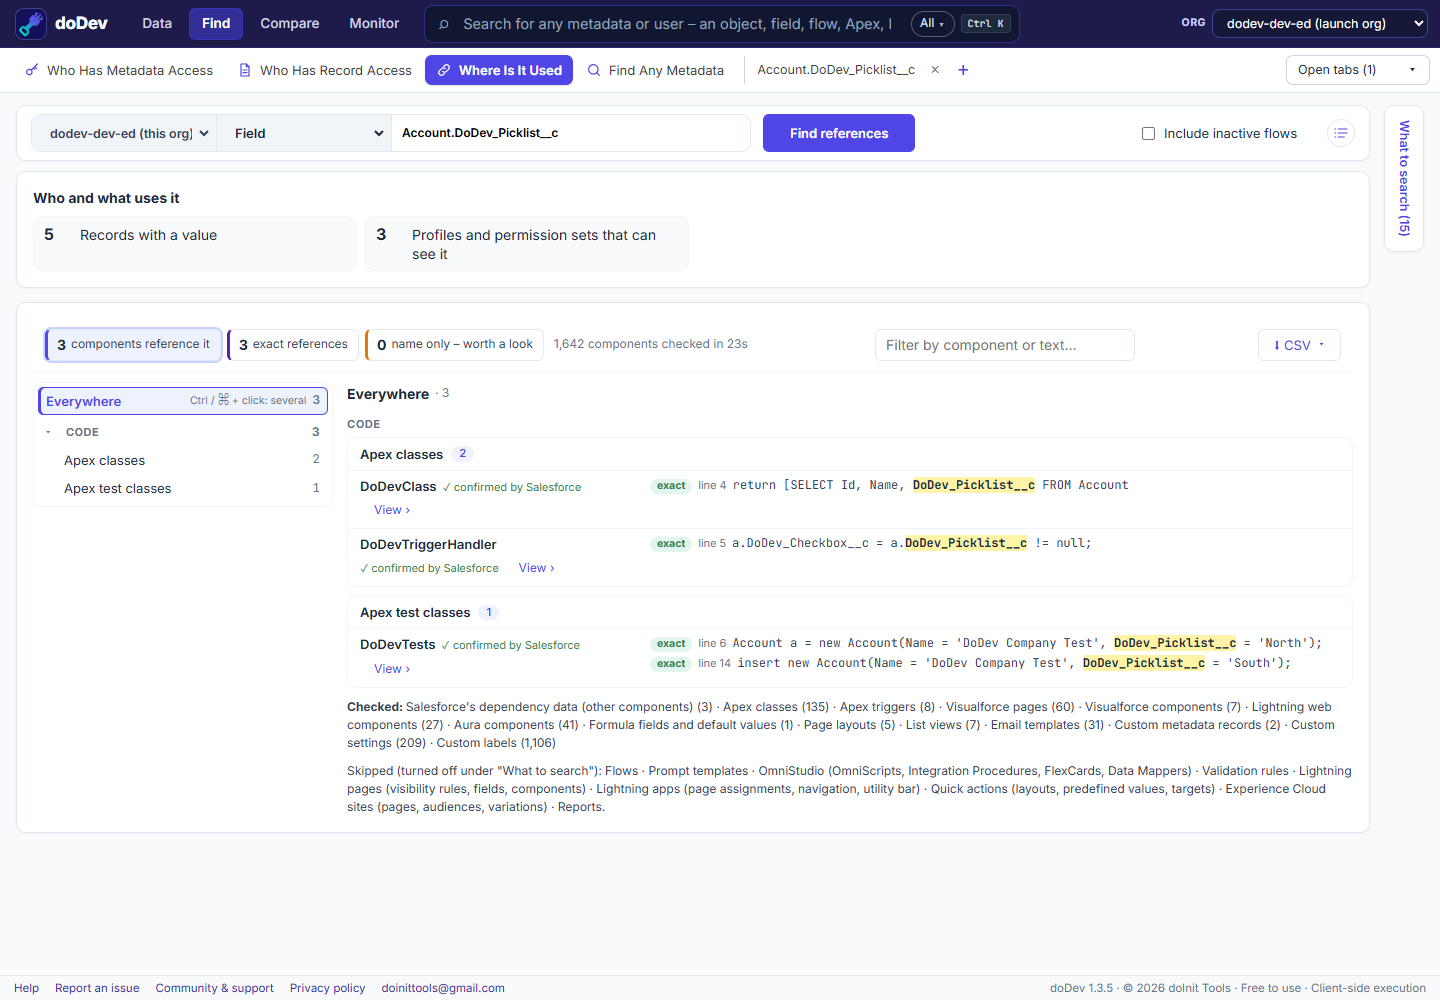1440x1000 pixels.
Task: Switch to Who Has Record Access tab
Action: 325,70
